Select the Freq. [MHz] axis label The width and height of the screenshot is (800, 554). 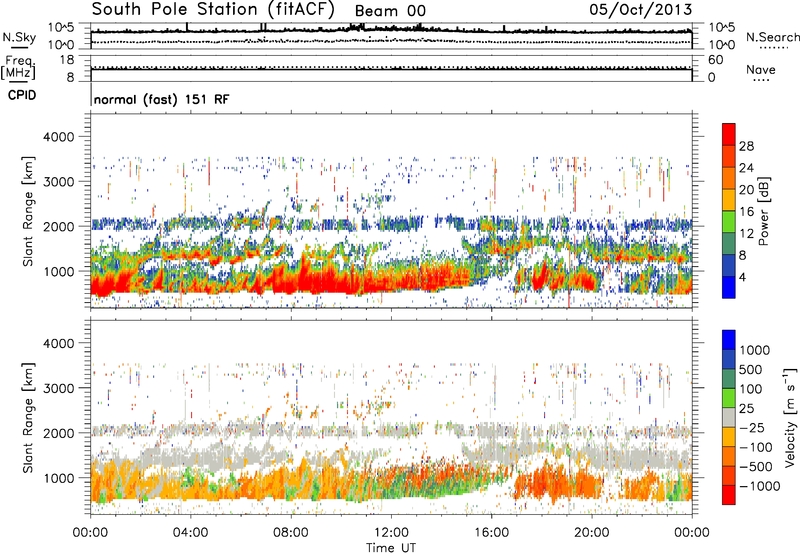18,67
